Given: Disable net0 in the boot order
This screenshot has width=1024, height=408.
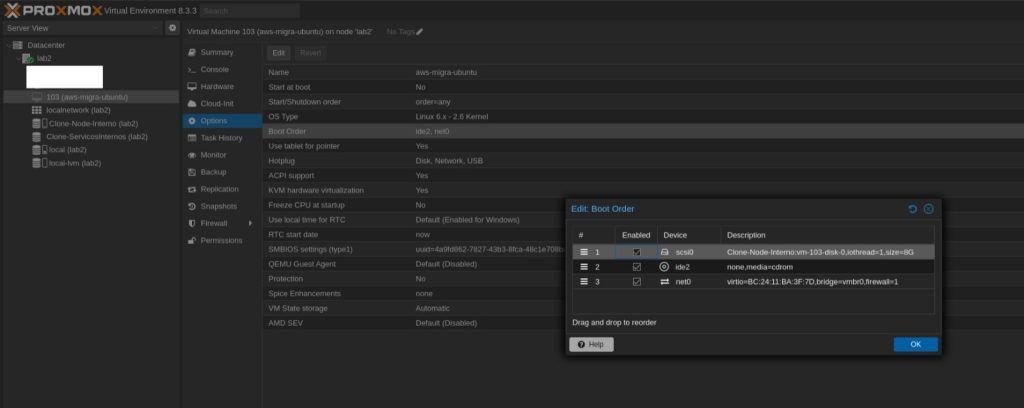Looking at the screenshot, I should point(636,282).
